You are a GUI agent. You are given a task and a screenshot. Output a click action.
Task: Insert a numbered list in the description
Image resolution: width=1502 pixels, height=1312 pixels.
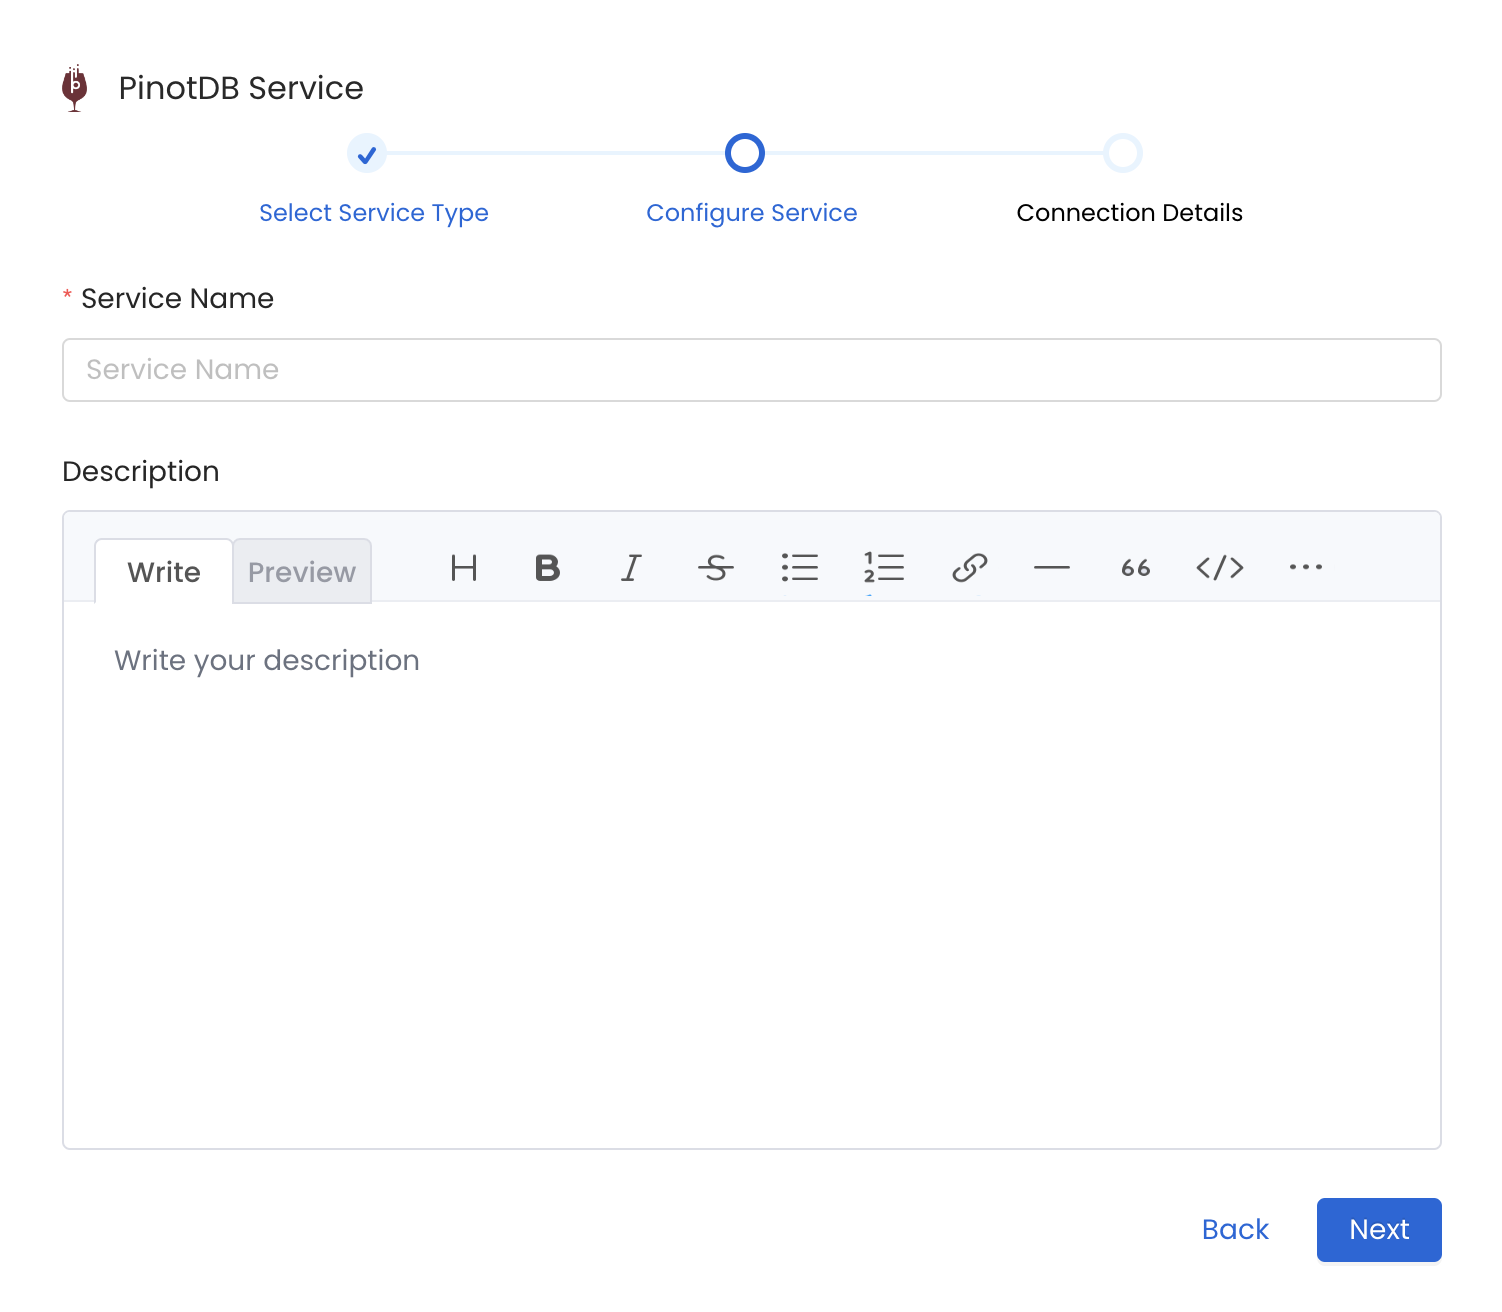coord(883,569)
